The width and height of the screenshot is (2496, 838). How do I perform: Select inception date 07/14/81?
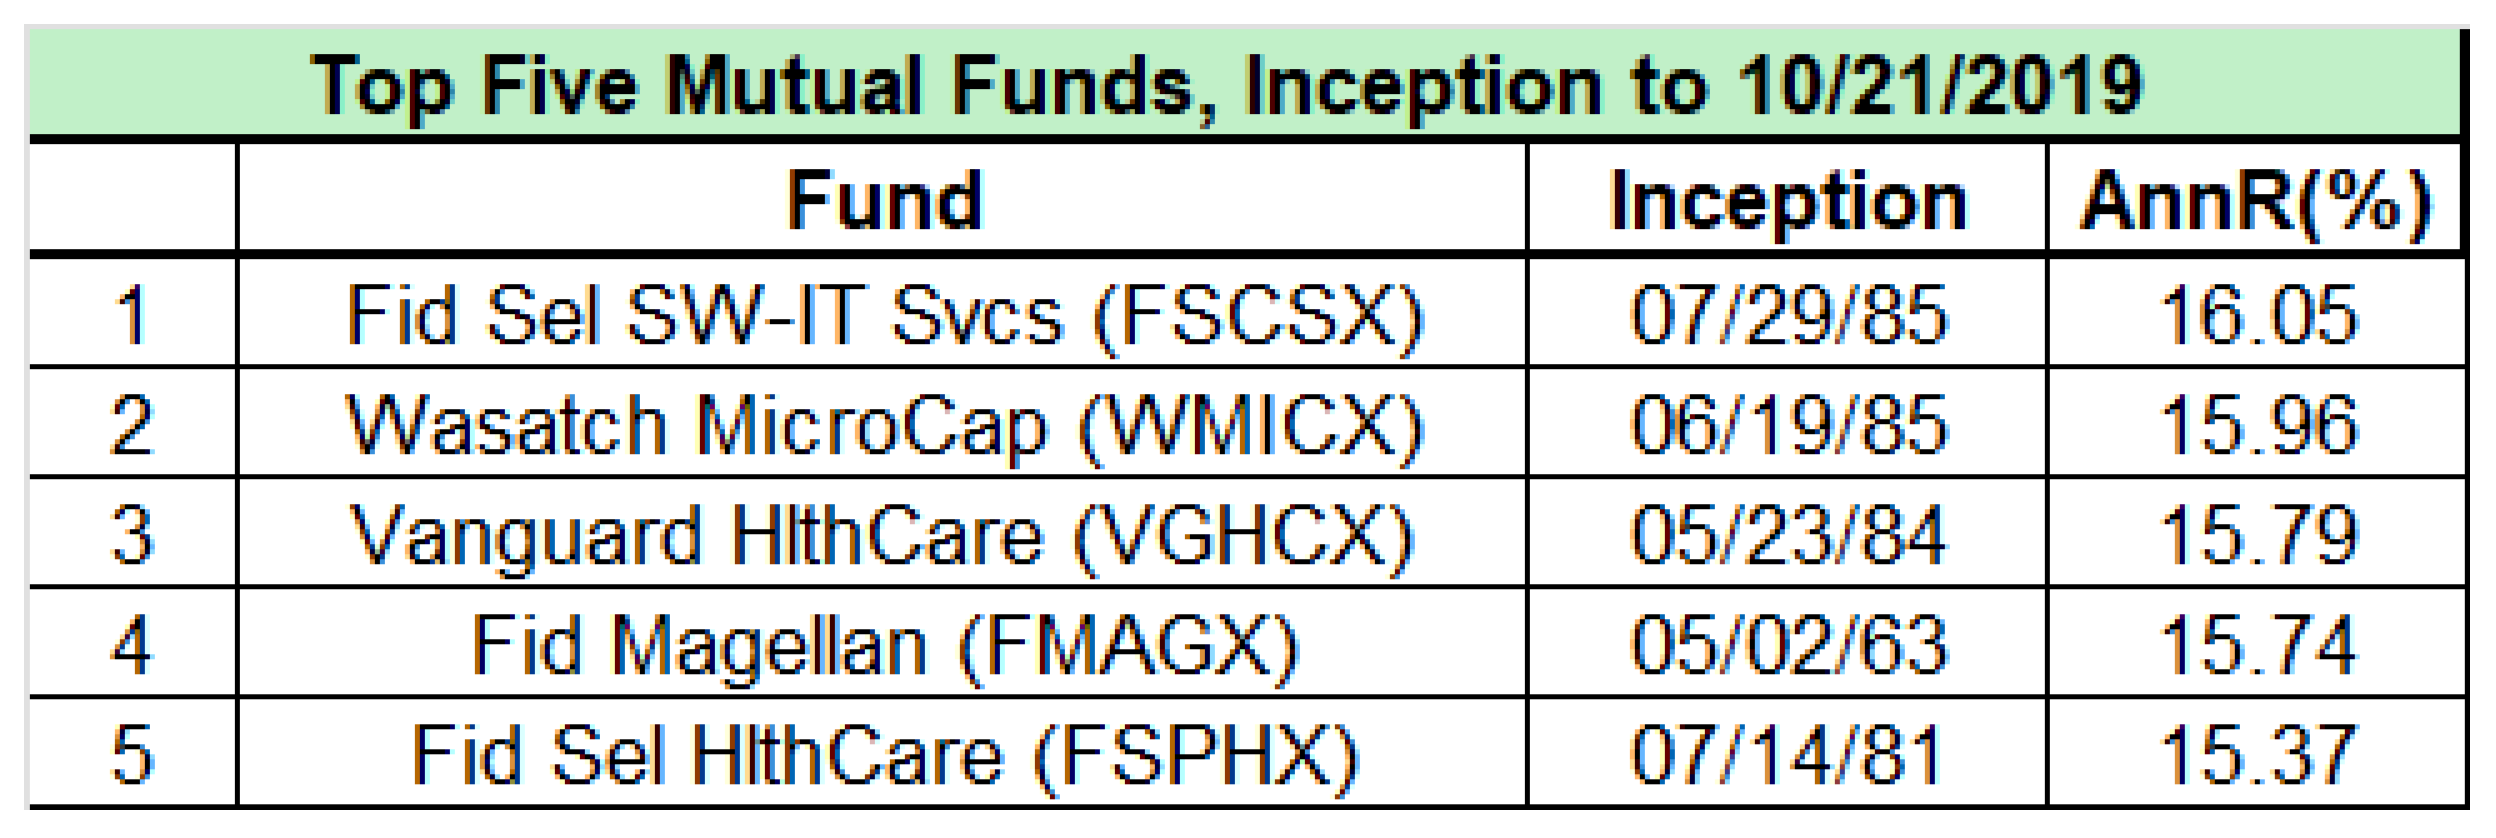click(1788, 755)
